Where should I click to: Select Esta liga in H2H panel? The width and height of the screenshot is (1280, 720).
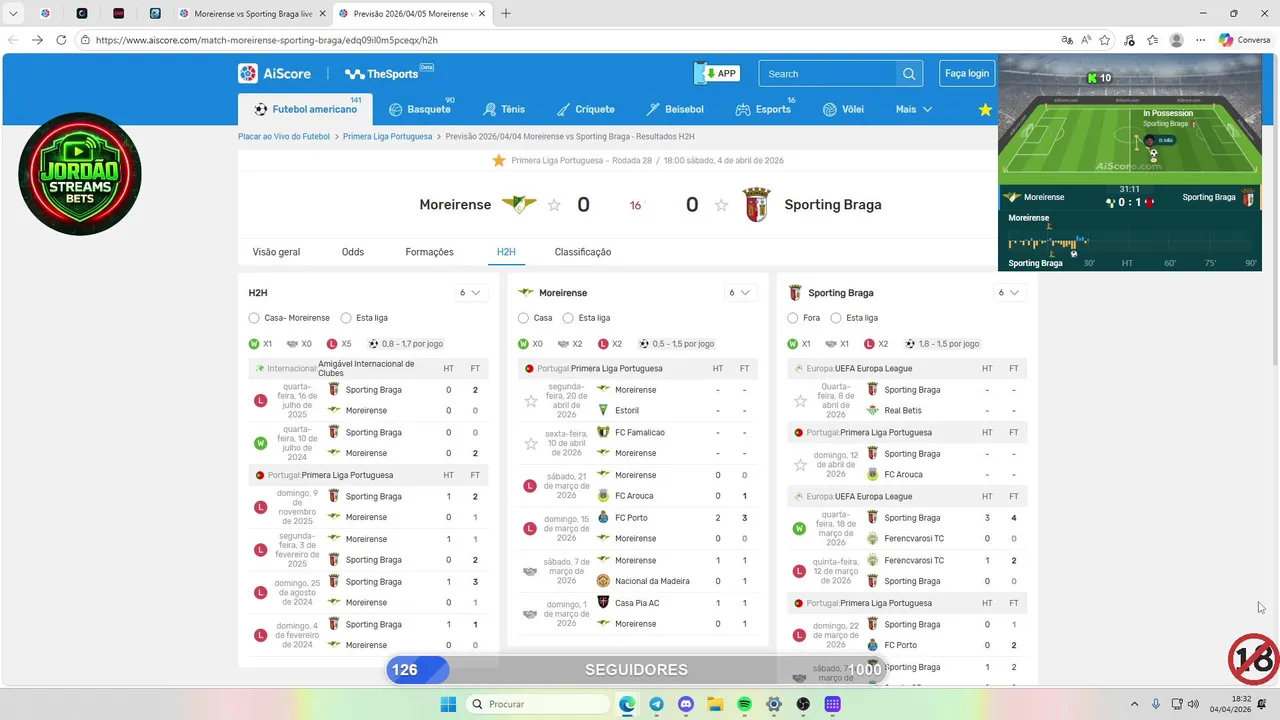[x=346, y=318]
